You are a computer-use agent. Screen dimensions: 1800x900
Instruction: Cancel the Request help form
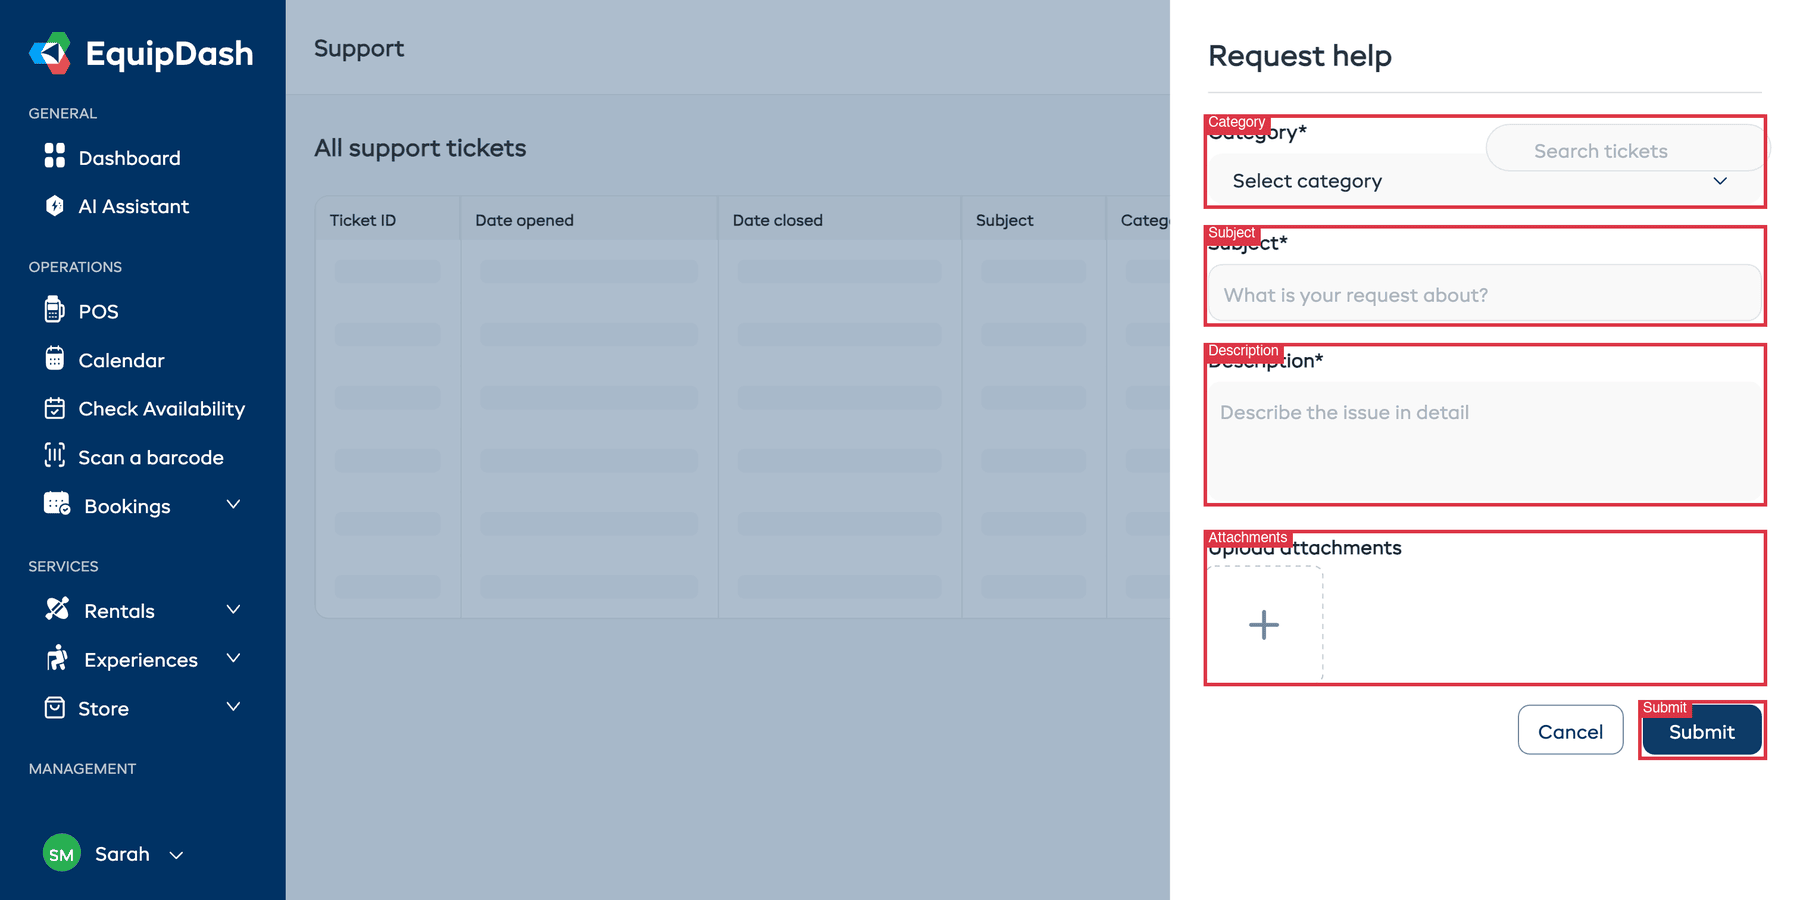point(1570,730)
